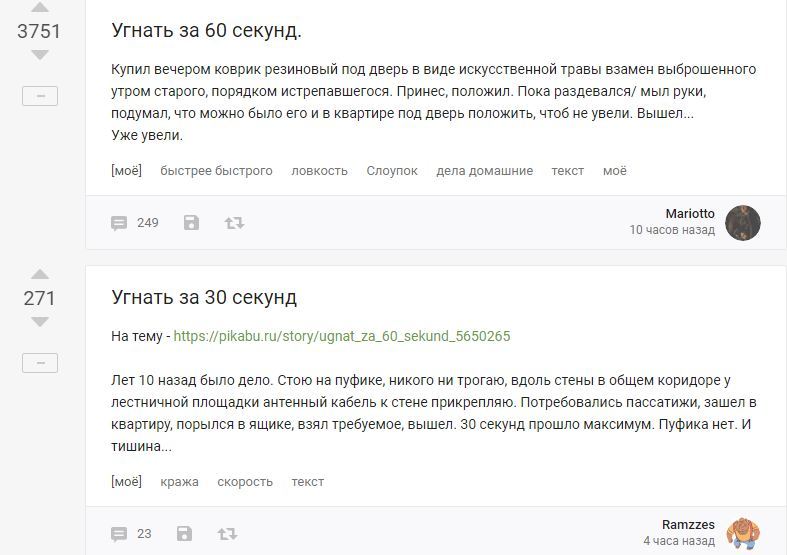Viewport: 787px width, 555px height.
Task: Open the post title "Угнать за 60 секунд."
Action: point(207,31)
